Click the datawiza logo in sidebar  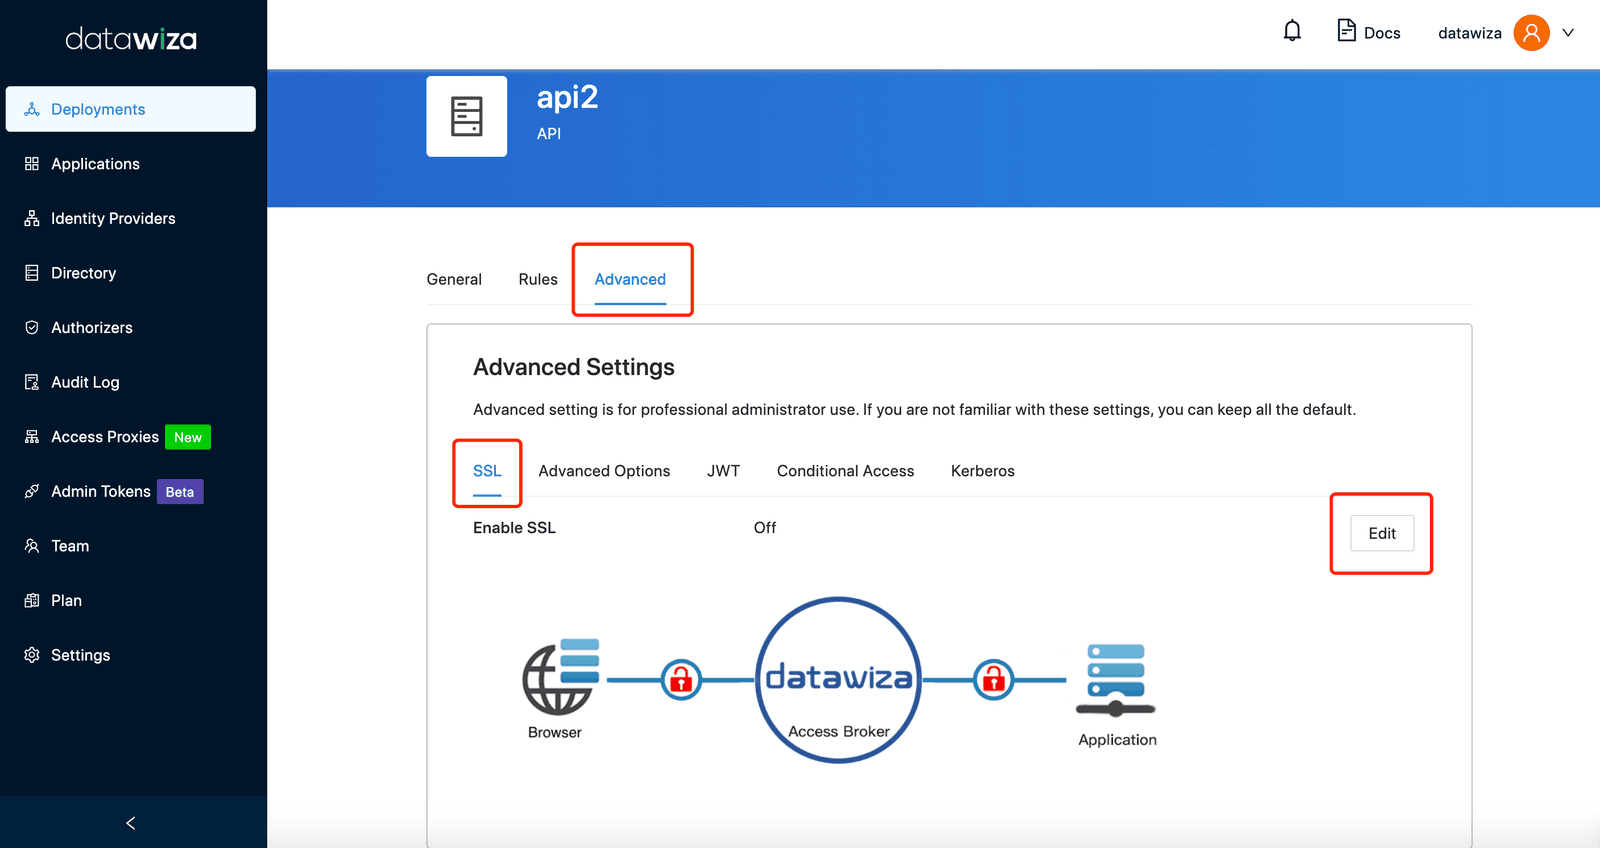(x=131, y=39)
